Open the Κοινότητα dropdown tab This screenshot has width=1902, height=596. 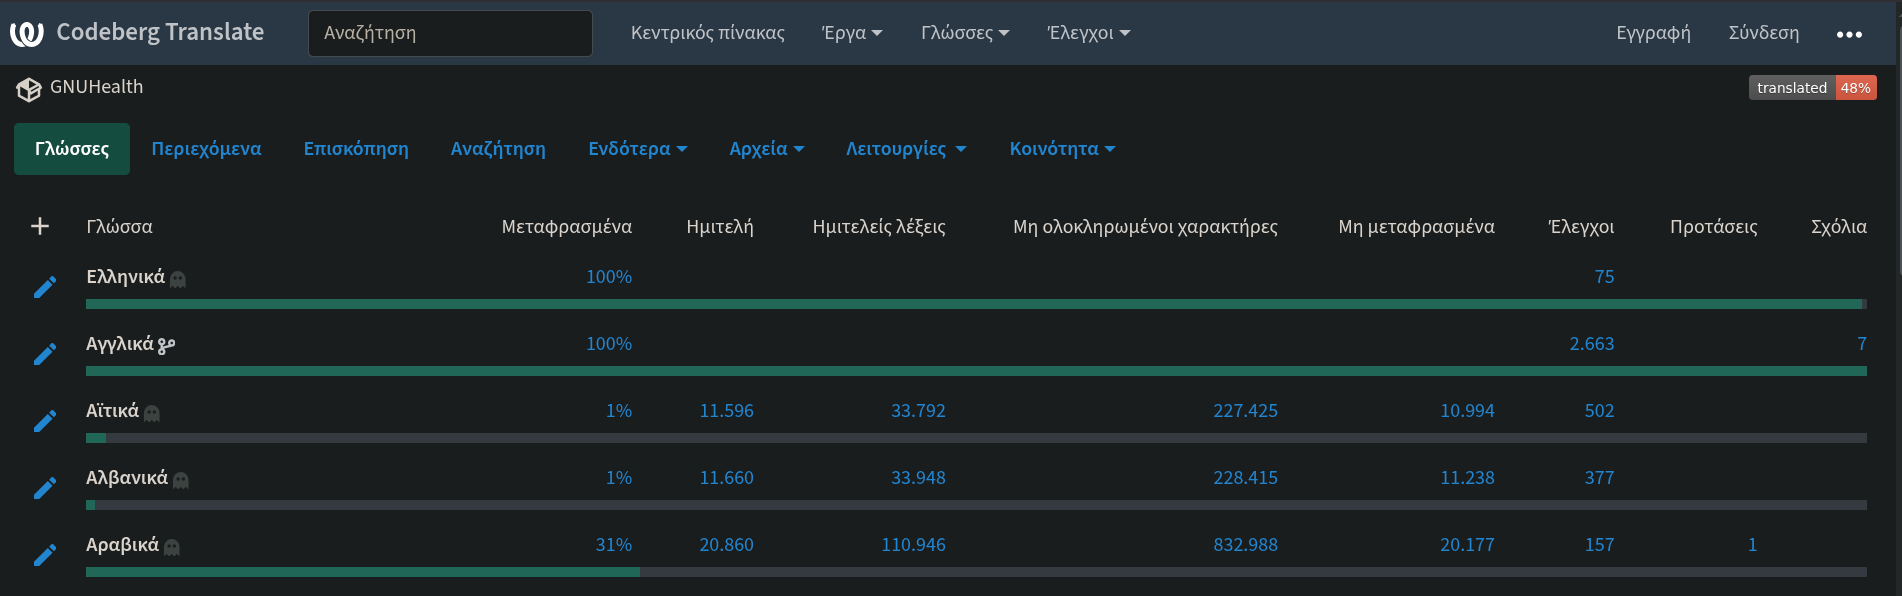pyautogui.click(x=1061, y=149)
